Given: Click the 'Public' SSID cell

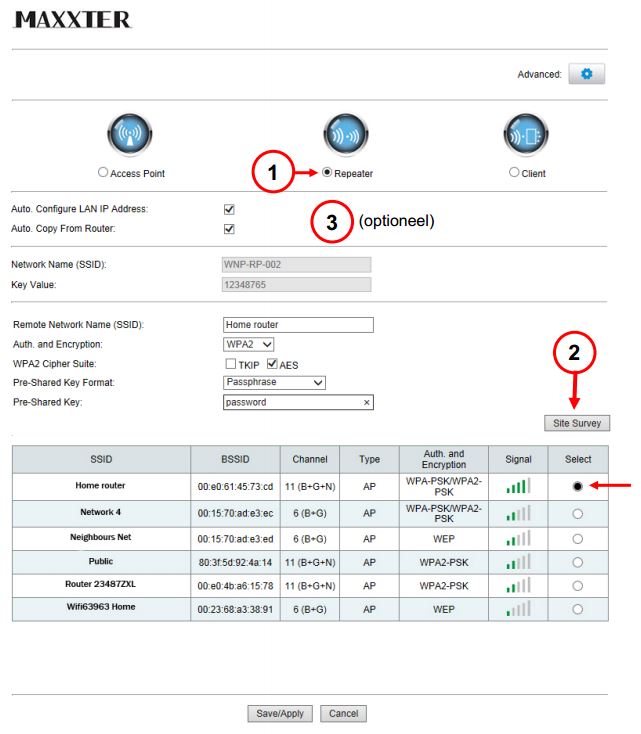Looking at the screenshot, I should click(101, 562).
